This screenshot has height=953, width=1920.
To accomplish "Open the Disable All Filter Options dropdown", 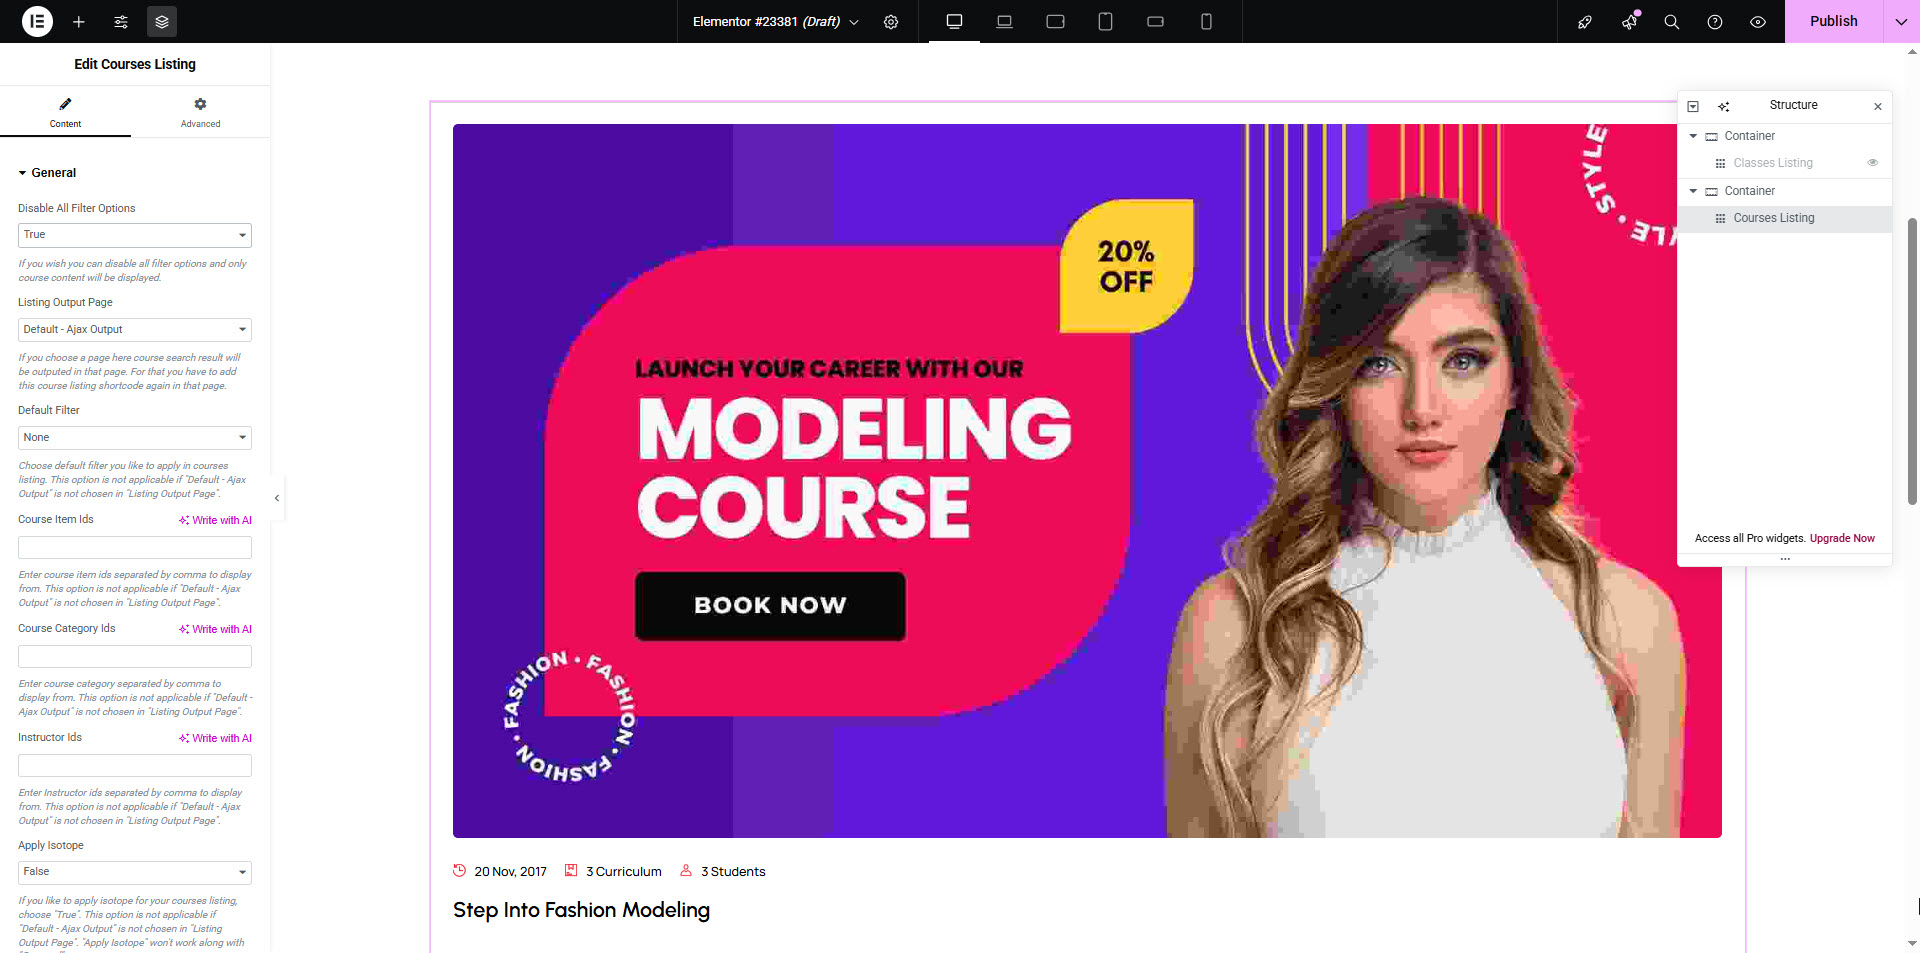I will point(135,235).
